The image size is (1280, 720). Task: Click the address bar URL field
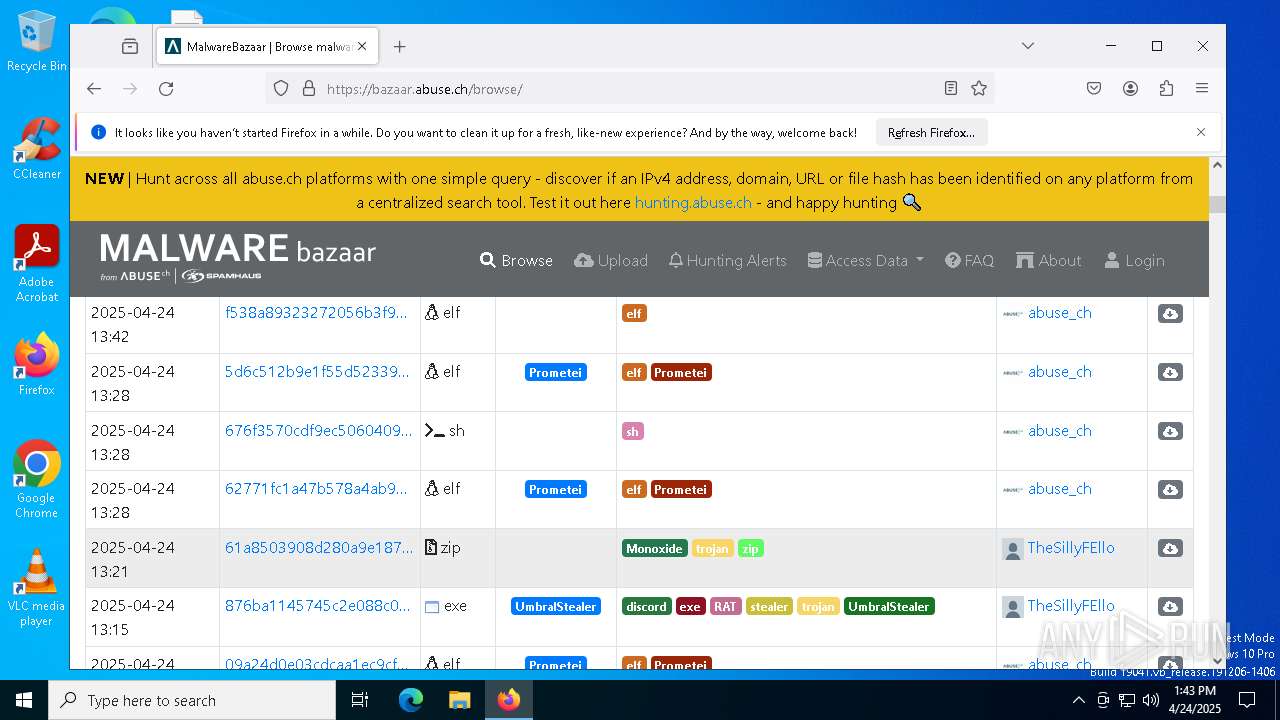click(x=630, y=89)
